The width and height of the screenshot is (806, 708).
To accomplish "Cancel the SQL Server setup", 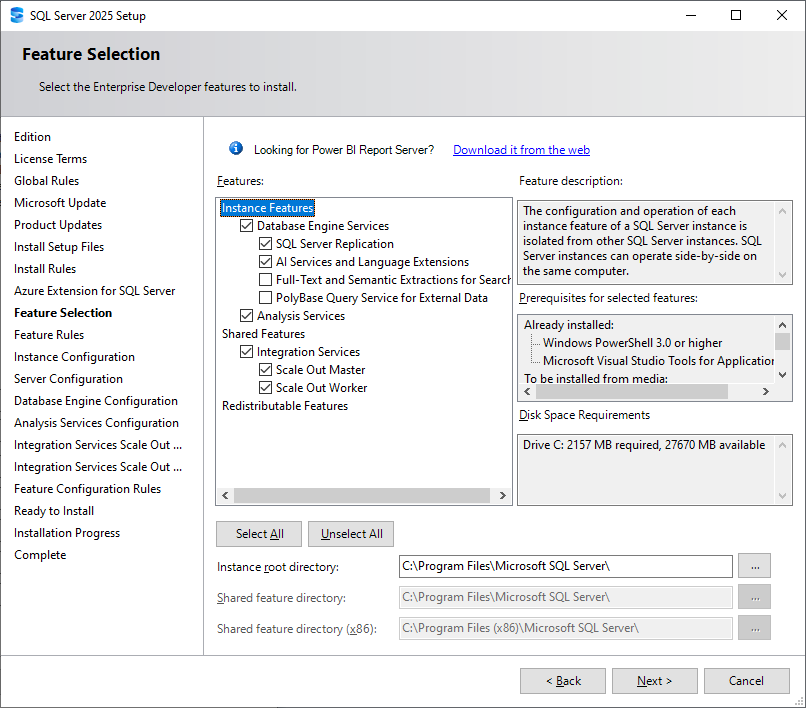I will (746, 681).
